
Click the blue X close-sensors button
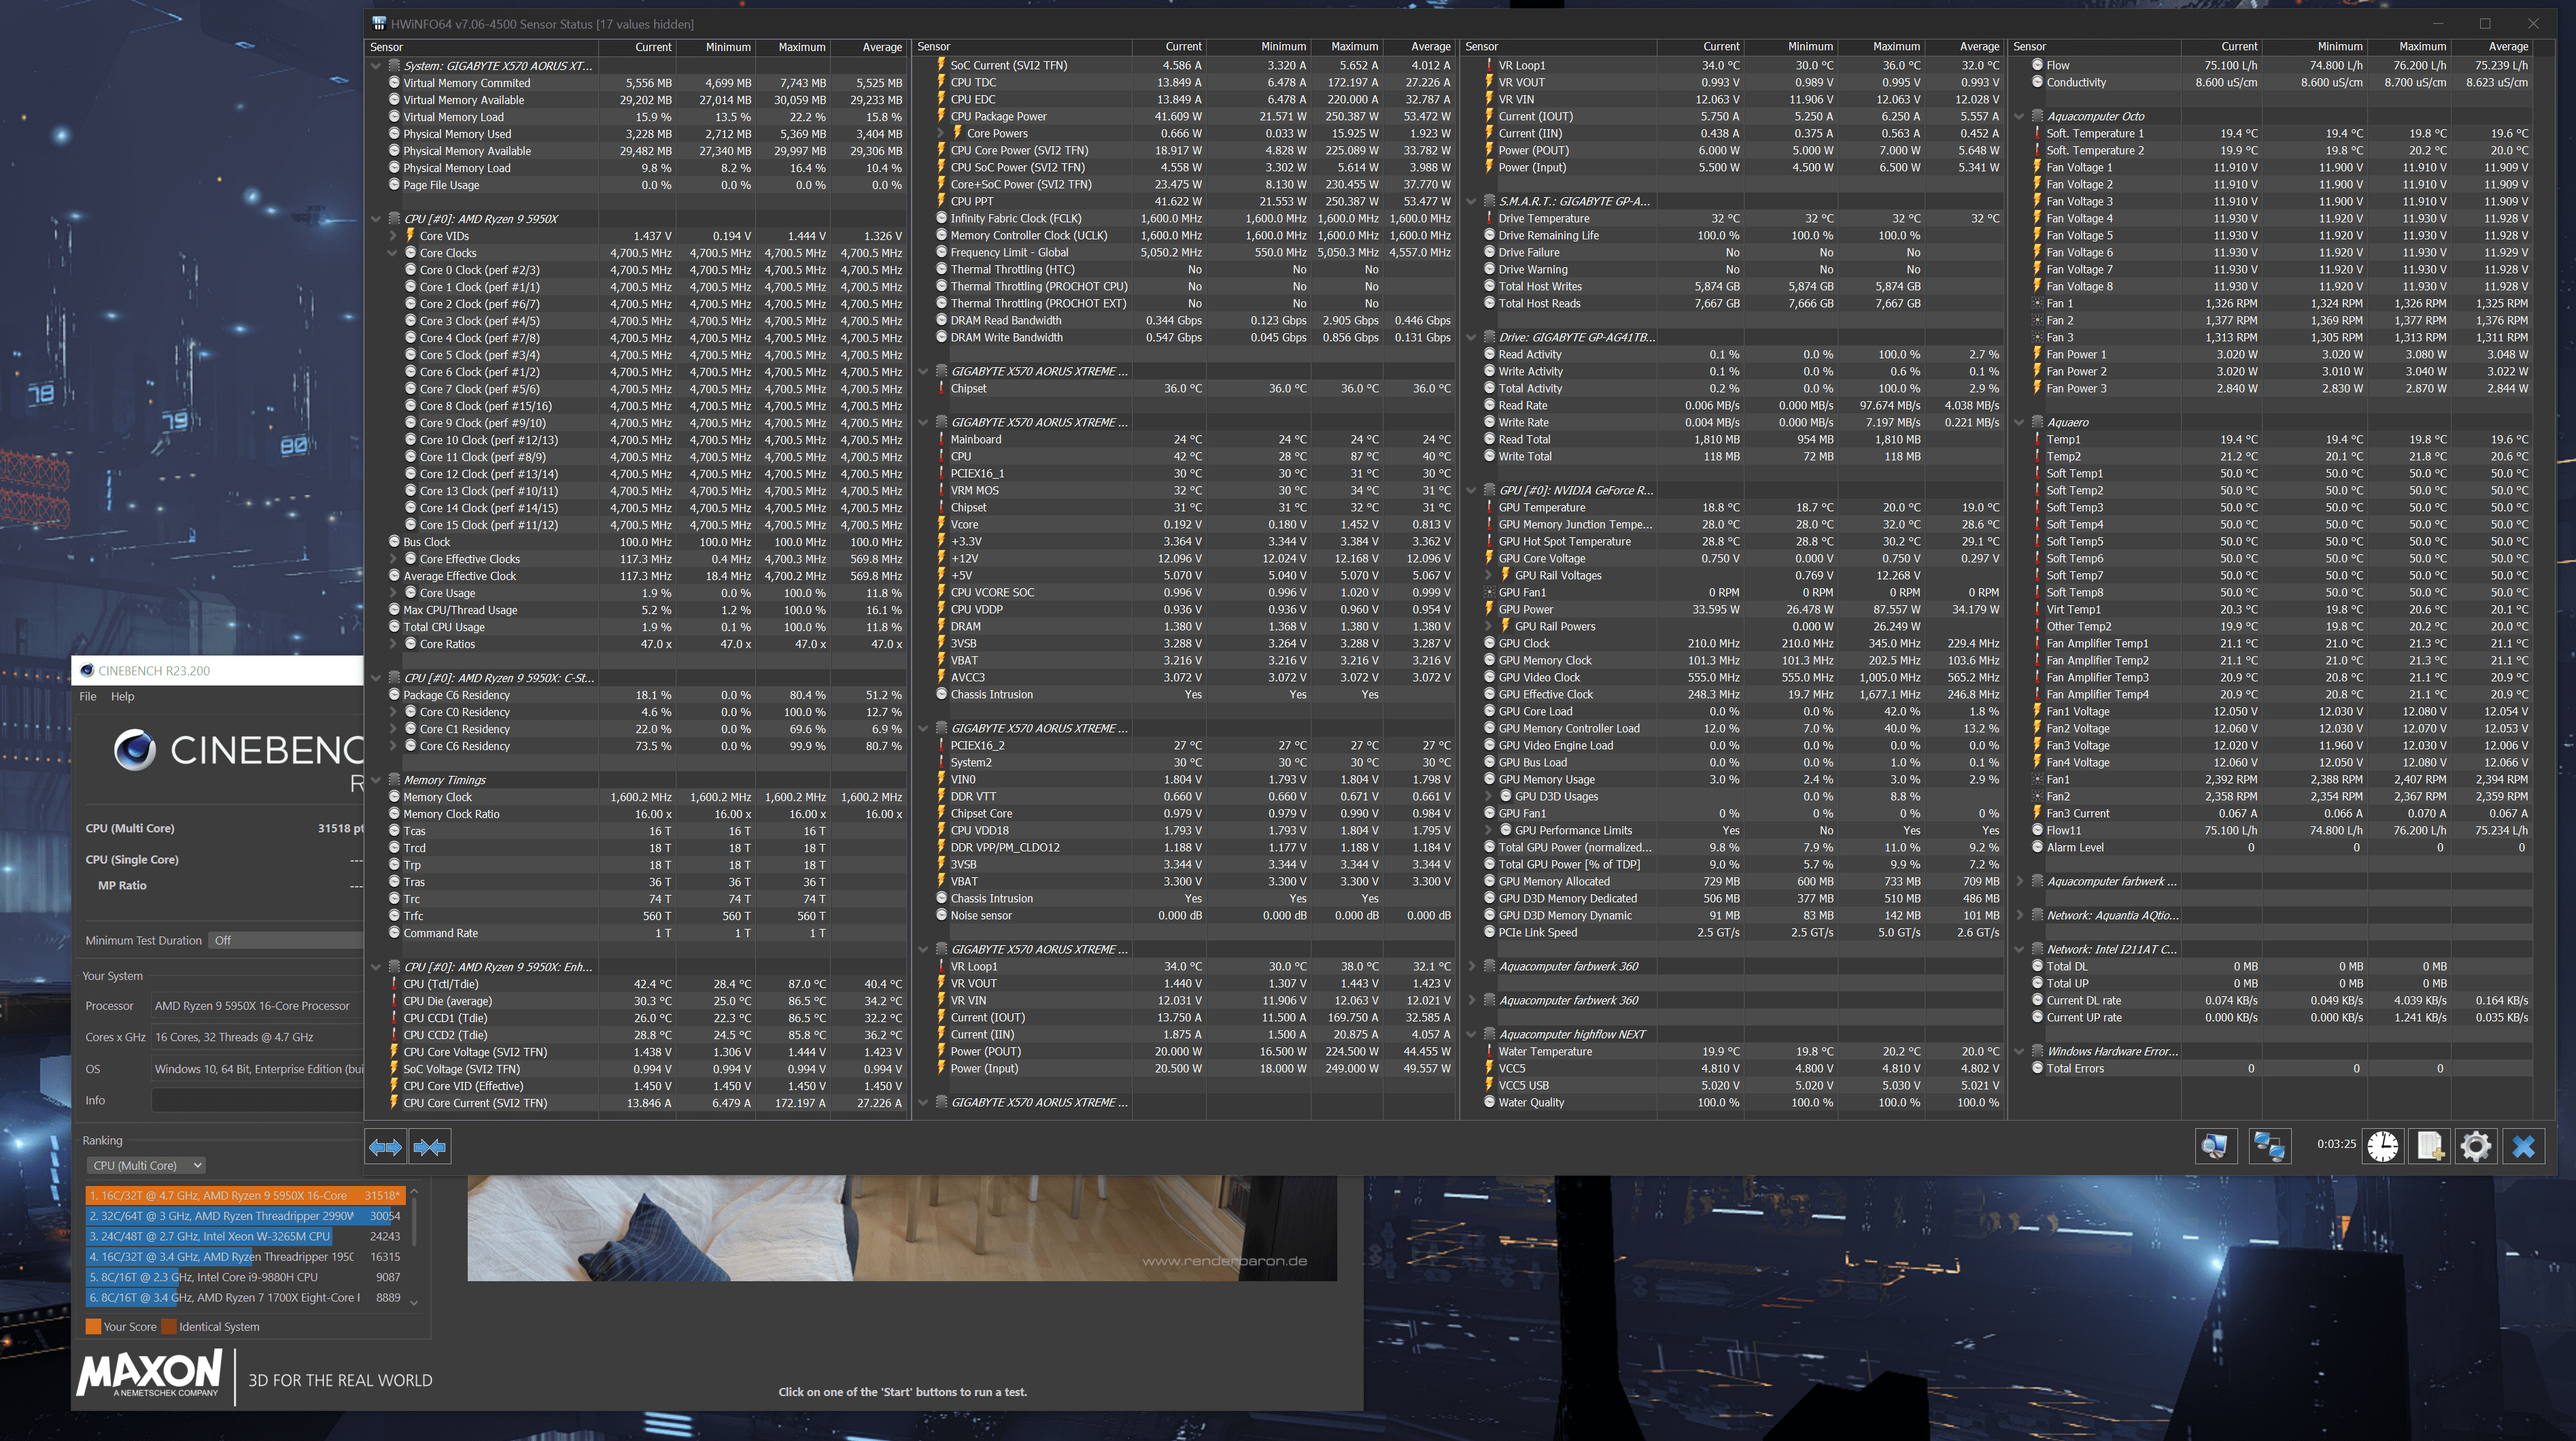[x=2523, y=1146]
